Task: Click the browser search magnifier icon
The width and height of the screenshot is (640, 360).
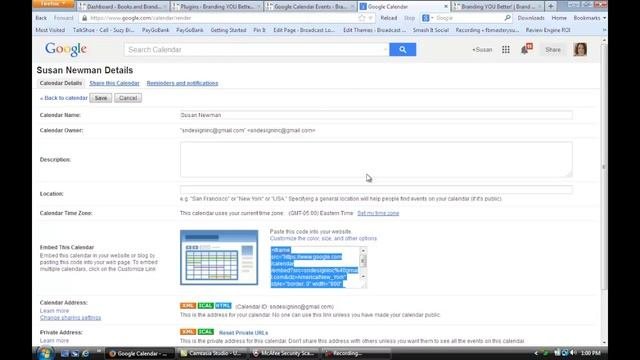Action: 507,18
